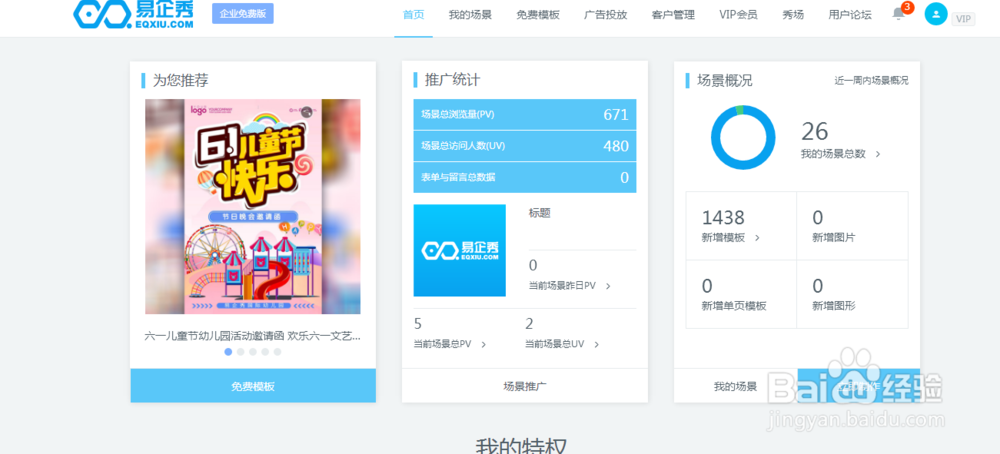The height and width of the screenshot is (454, 1000).
Task: Select the fifth carousel dot
Action: [277, 351]
